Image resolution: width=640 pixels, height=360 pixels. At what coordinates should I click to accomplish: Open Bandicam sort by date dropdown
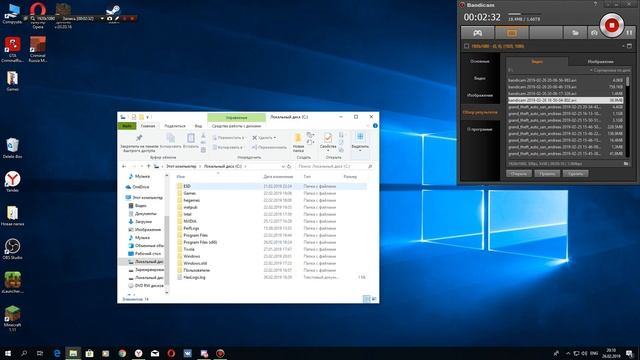click(x=610, y=70)
